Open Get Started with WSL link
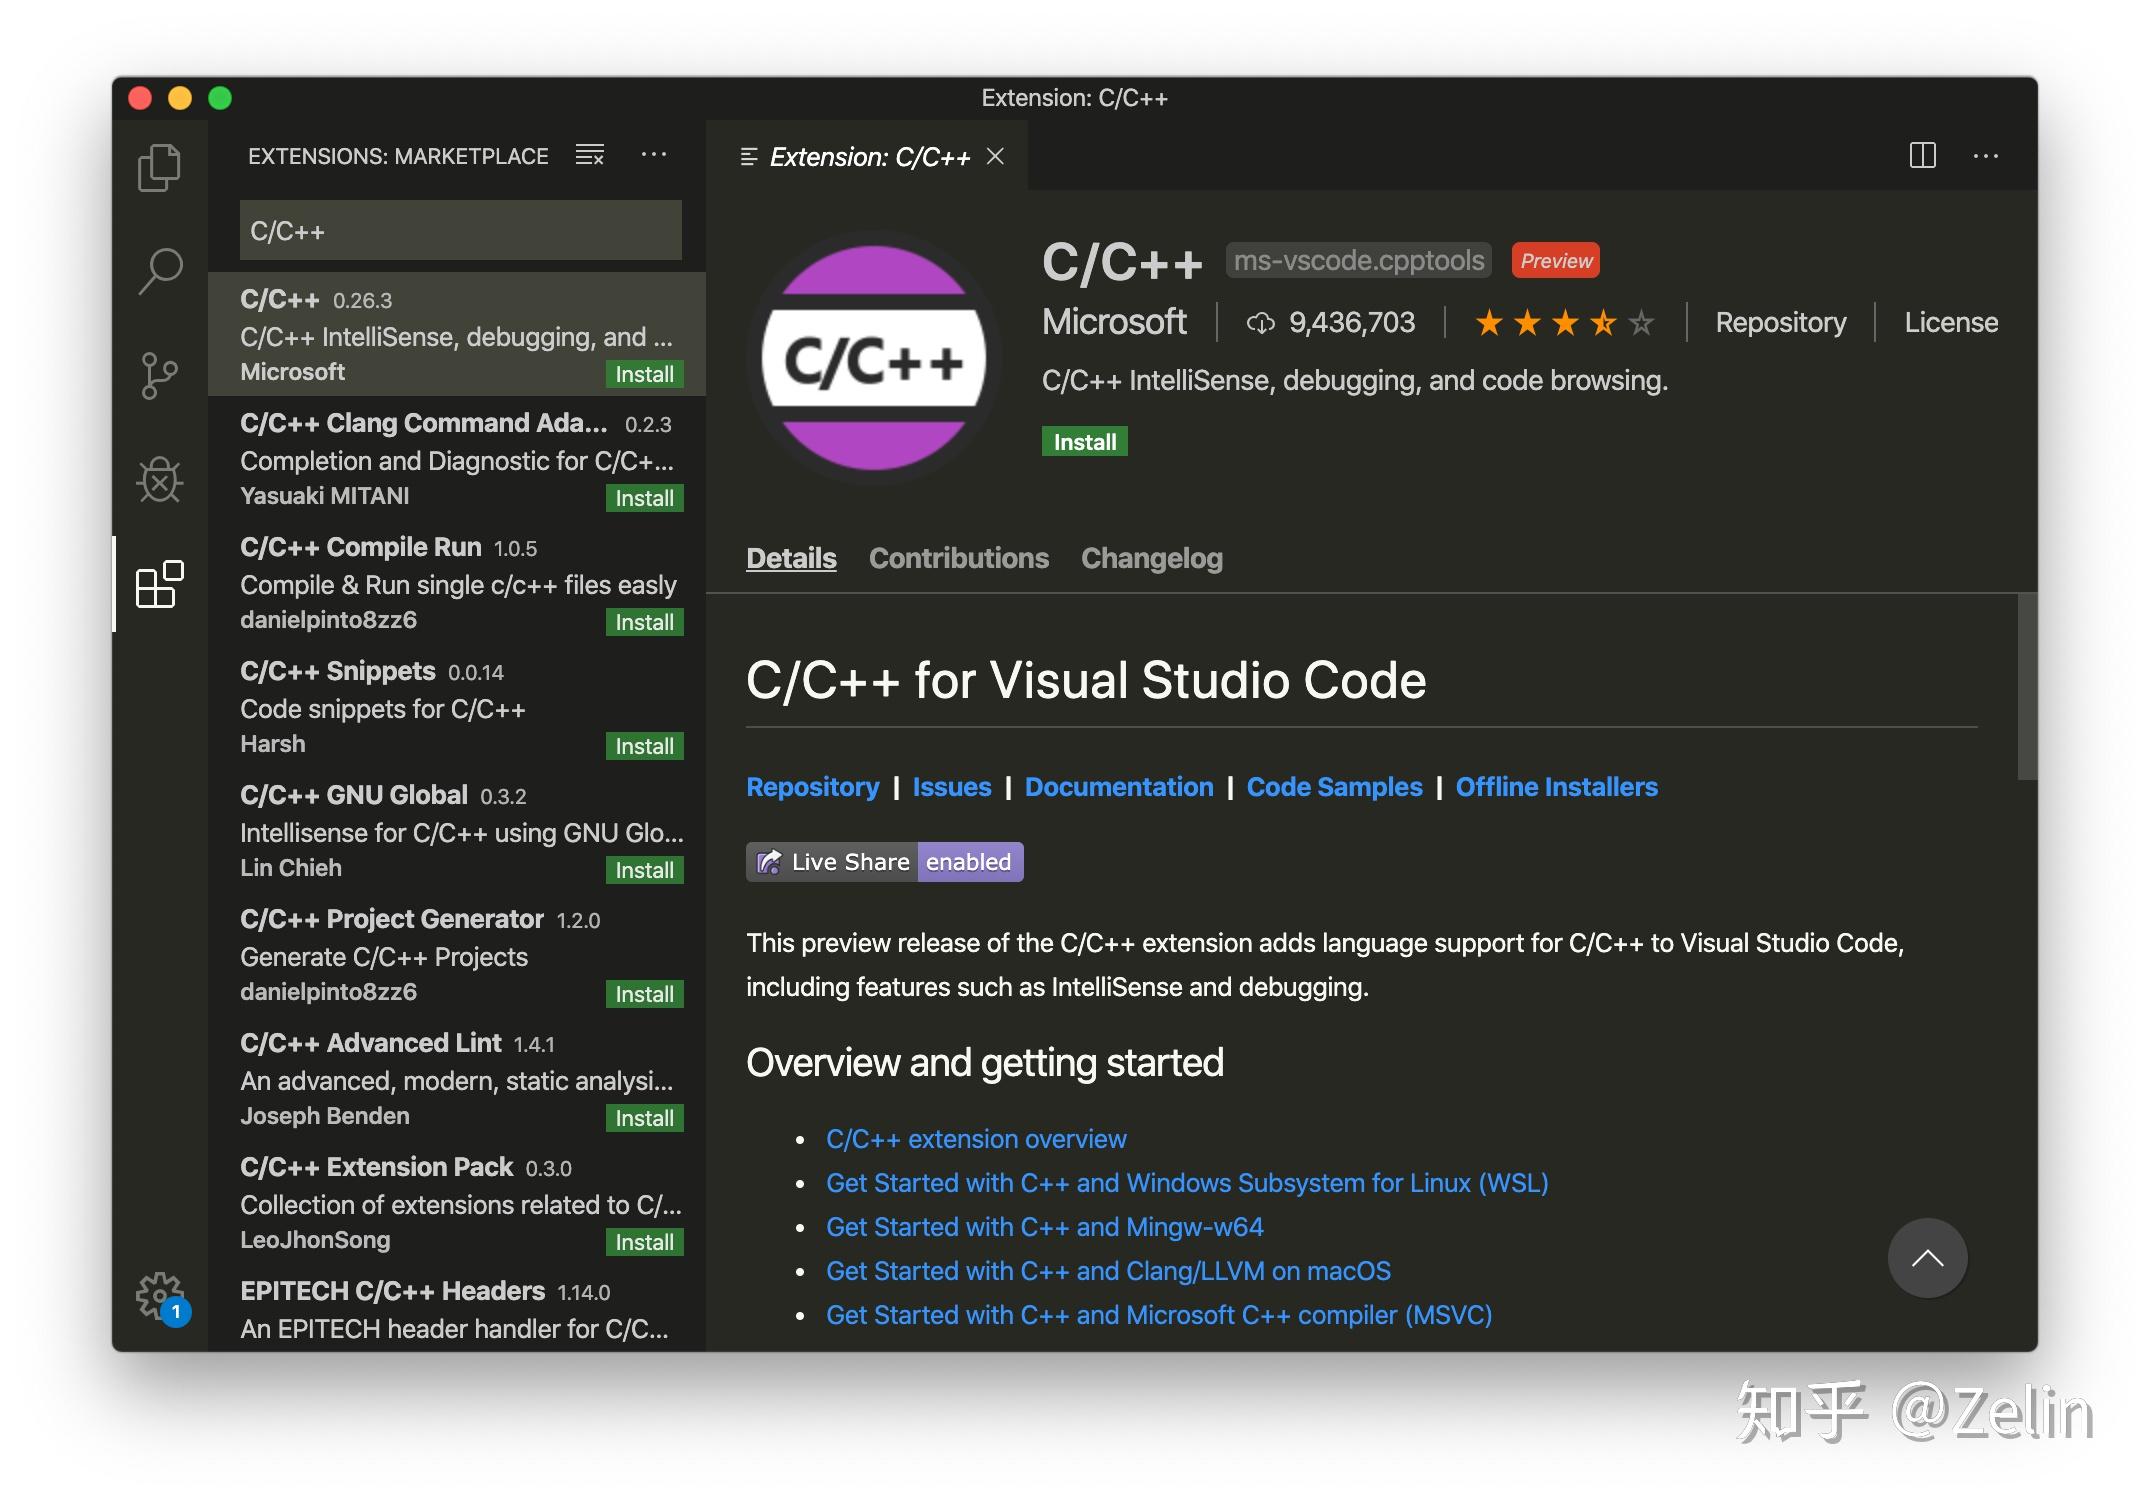The height and width of the screenshot is (1500, 2150). click(x=1187, y=1183)
